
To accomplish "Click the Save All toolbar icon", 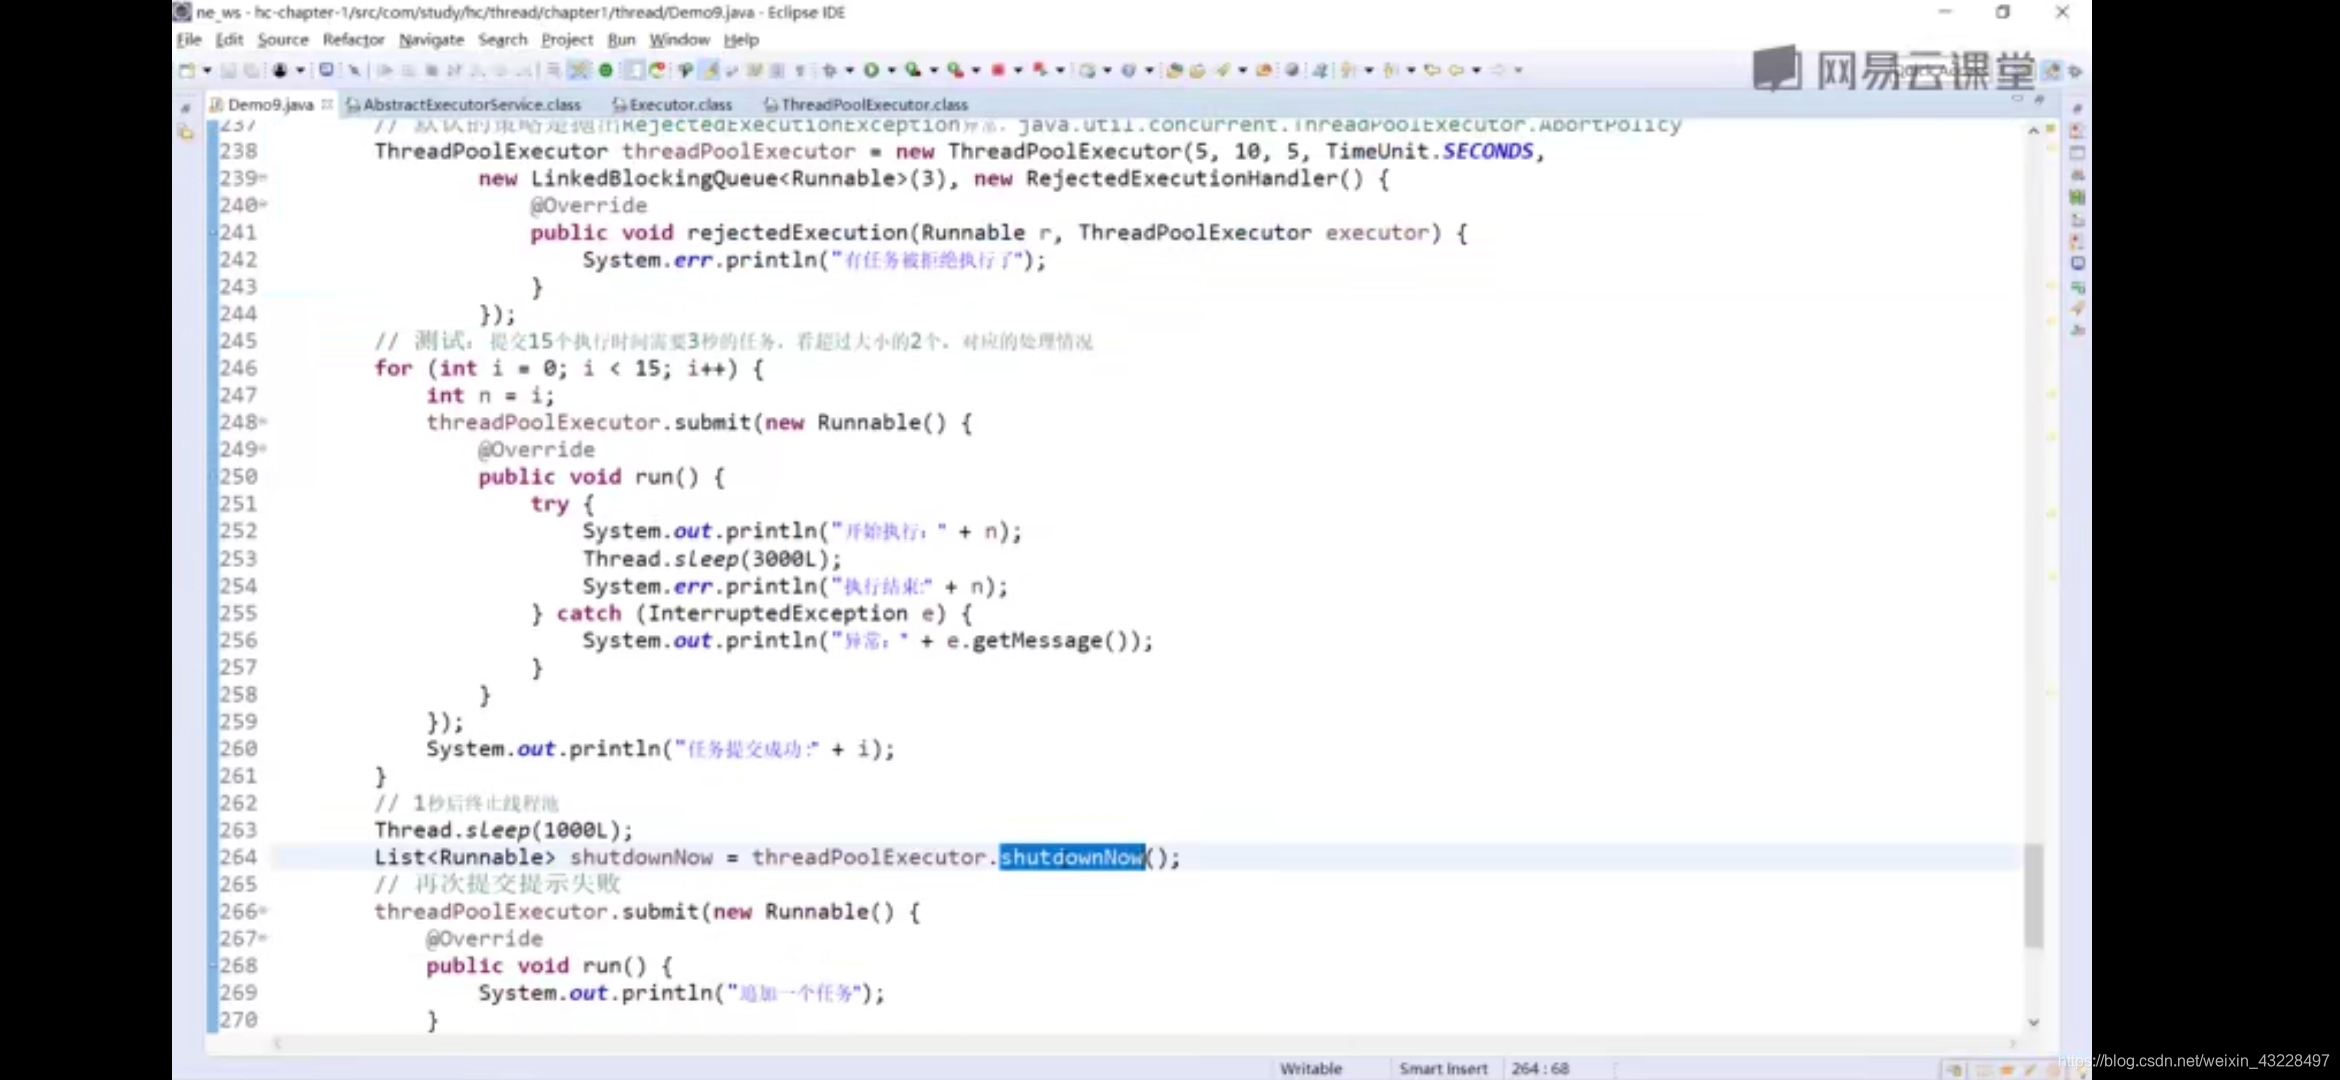I will [x=251, y=70].
